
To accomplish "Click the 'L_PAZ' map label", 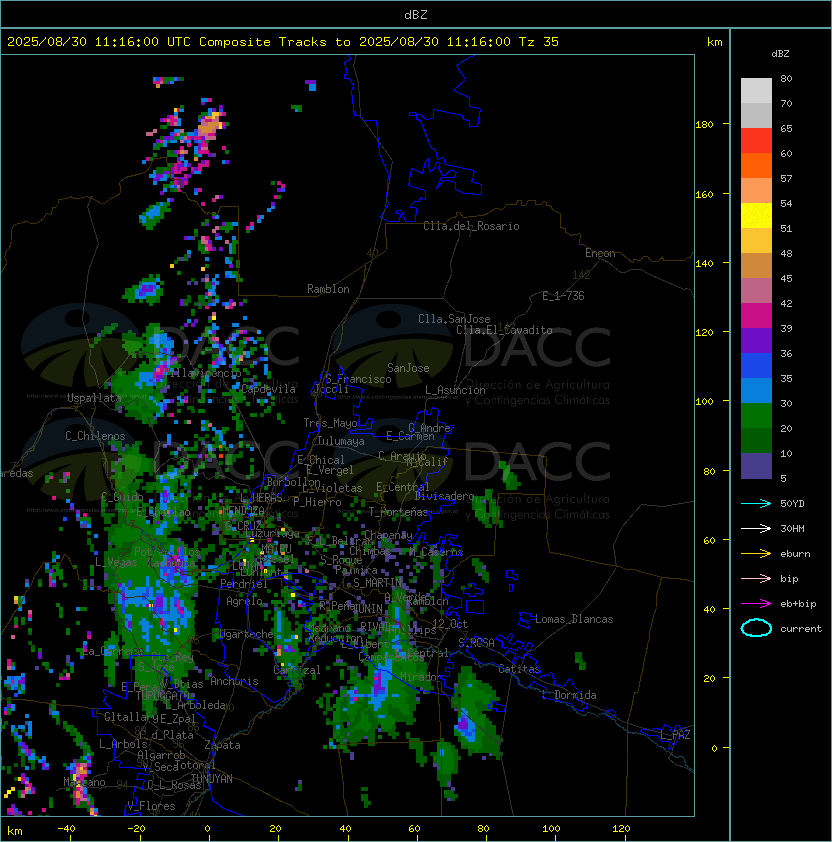I will point(675,735).
